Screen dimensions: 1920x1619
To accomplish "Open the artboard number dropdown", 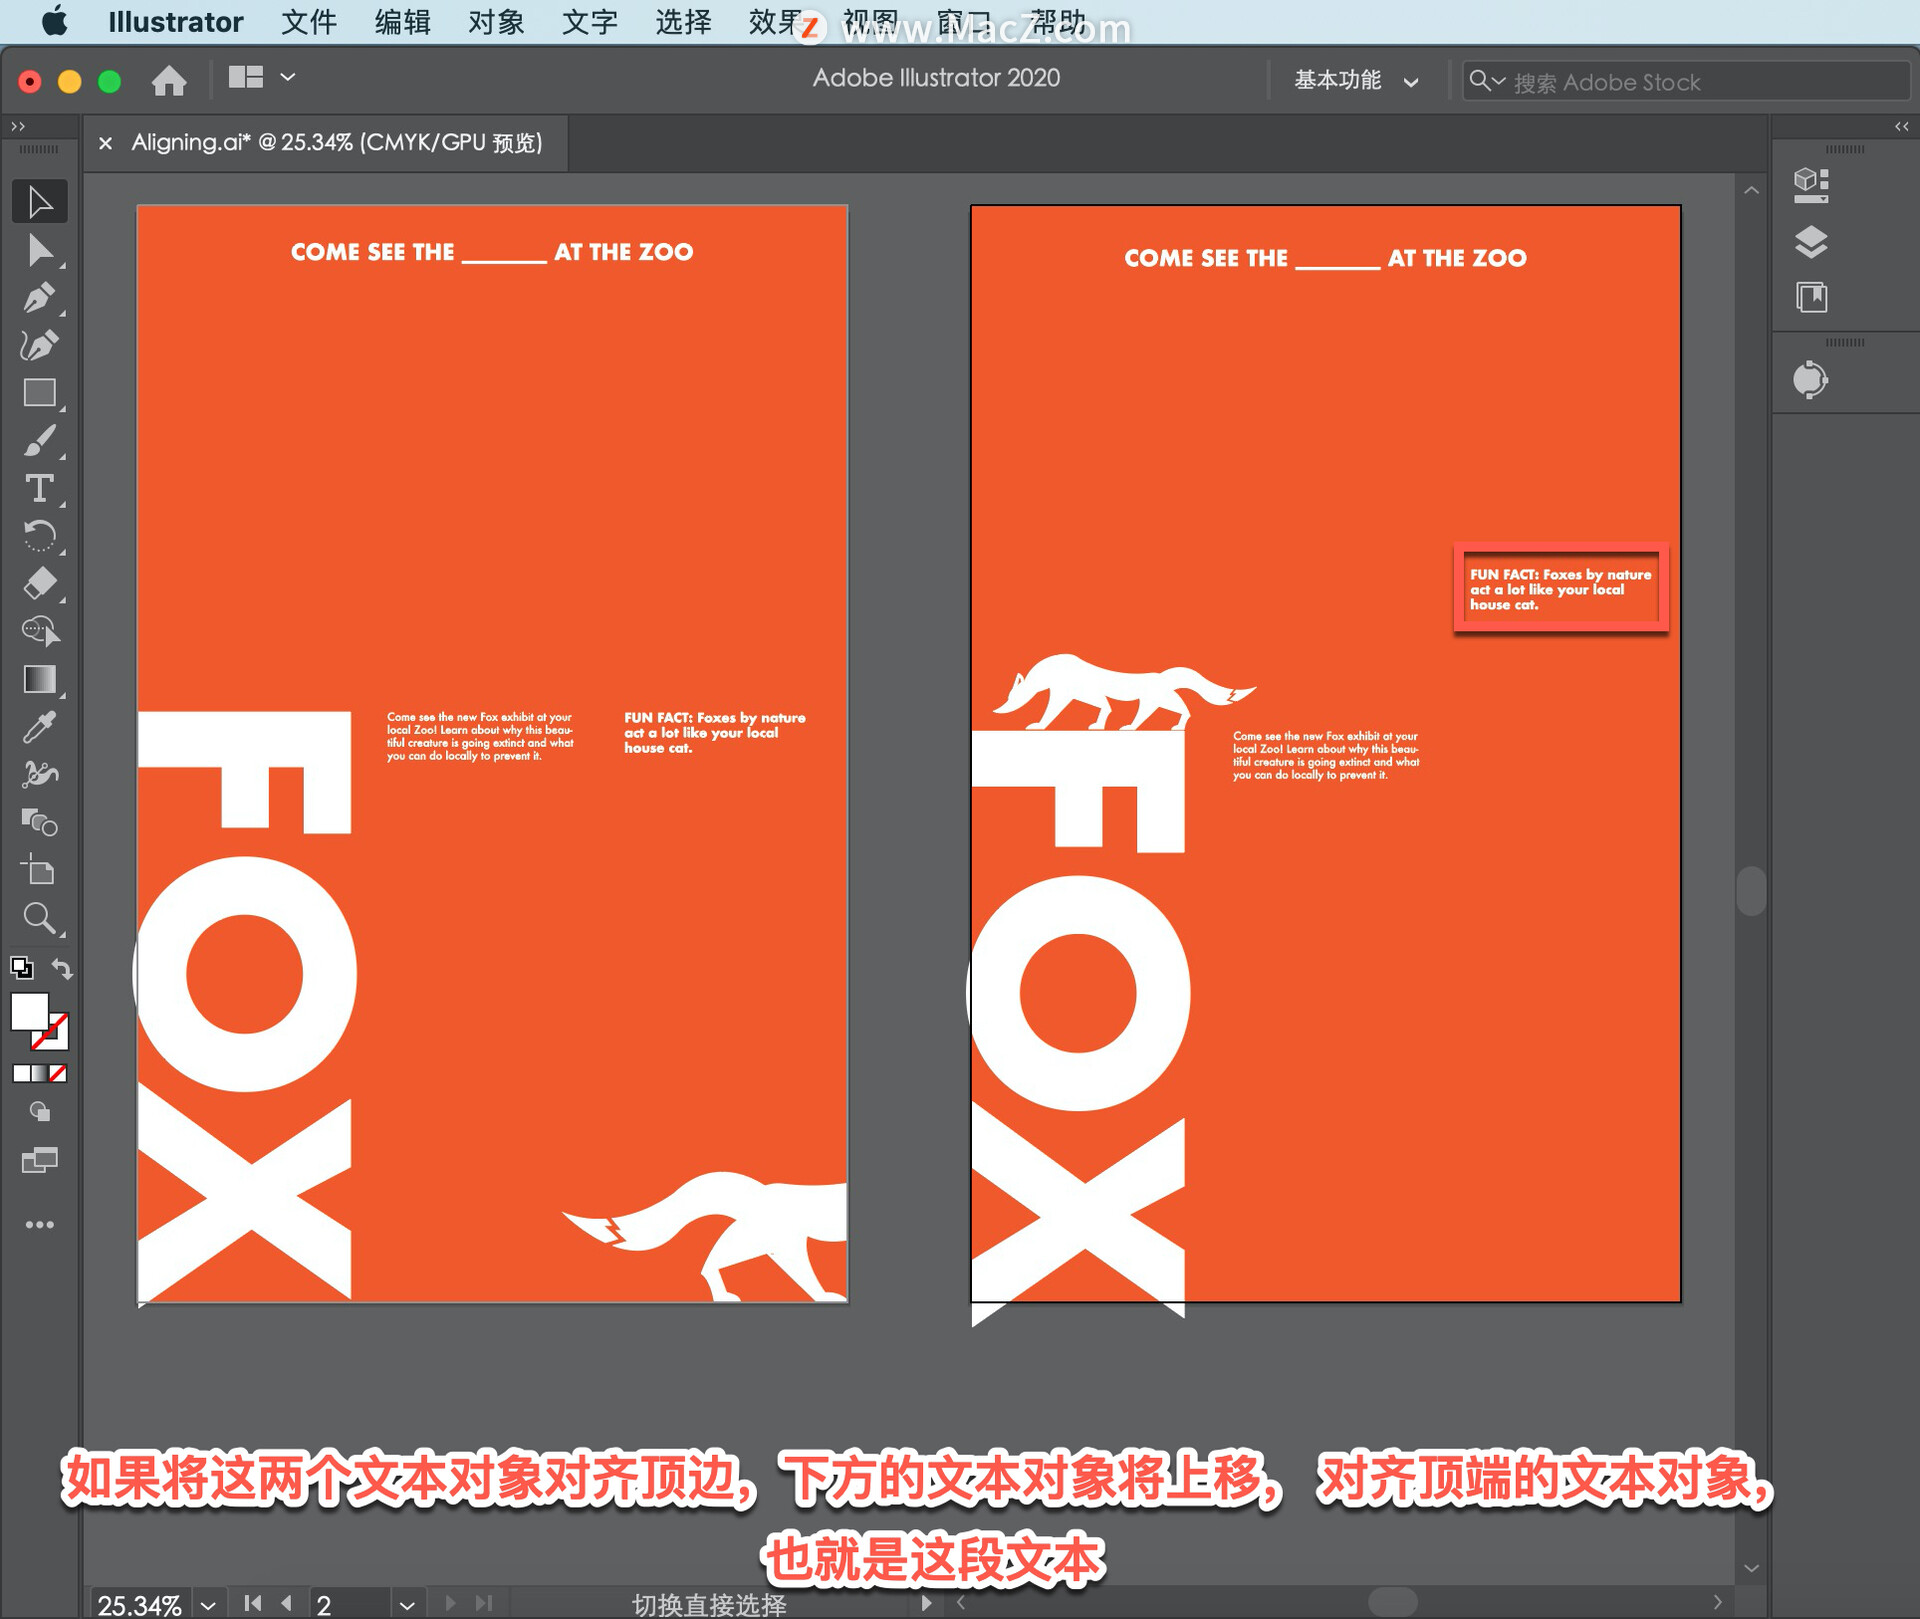I will coord(406,1605).
